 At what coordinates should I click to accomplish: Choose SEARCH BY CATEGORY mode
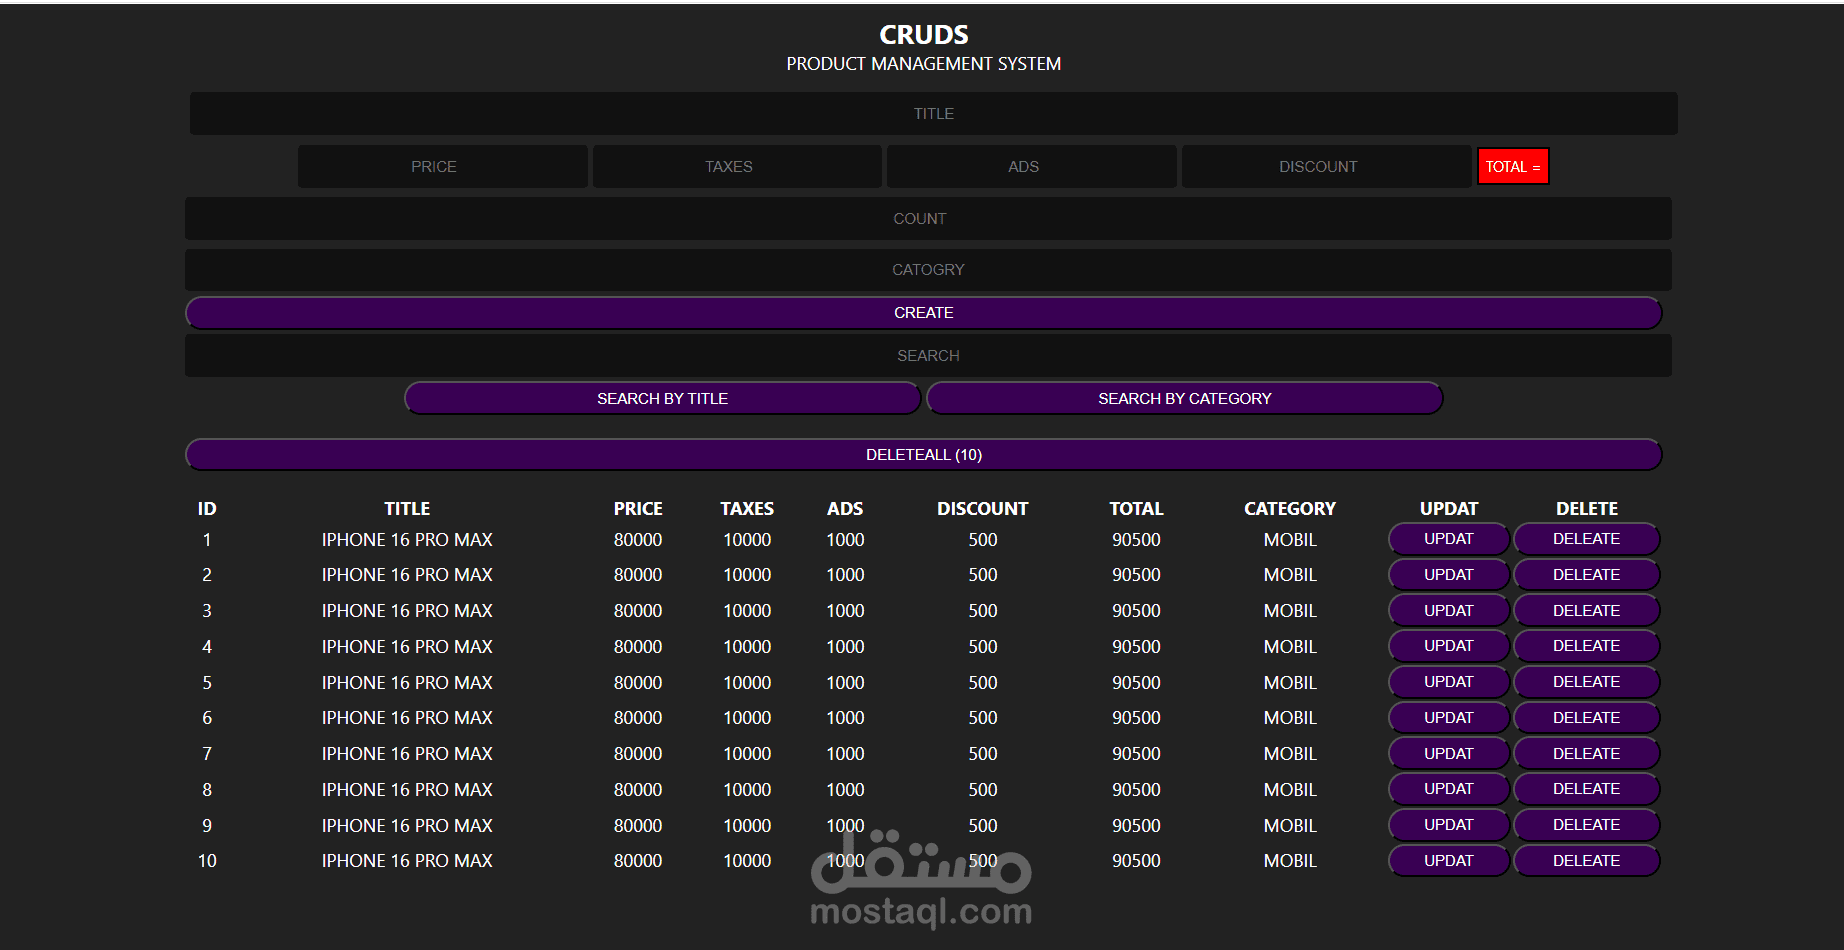(1185, 399)
